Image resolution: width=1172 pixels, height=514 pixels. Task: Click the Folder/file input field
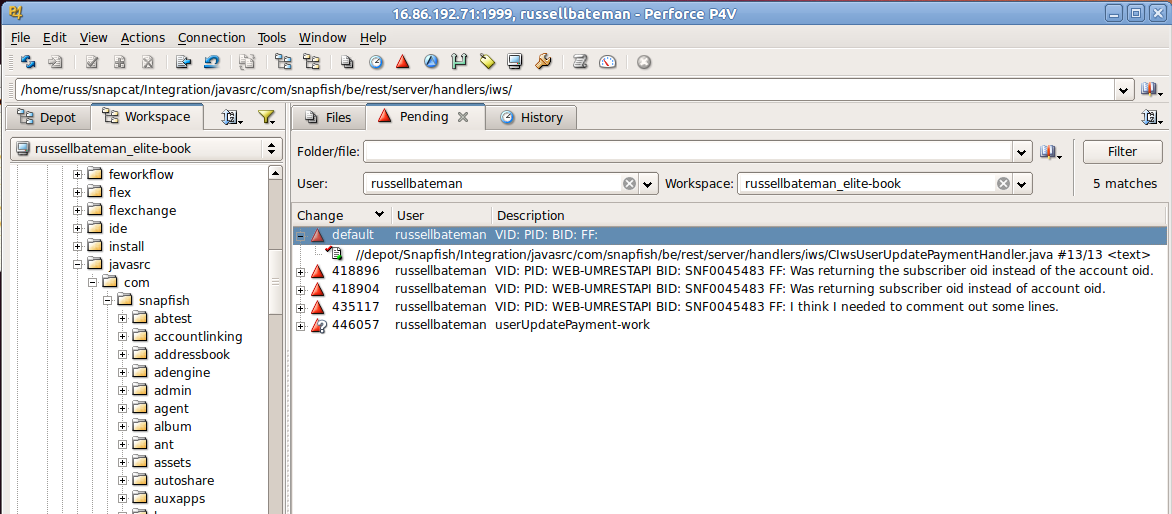click(688, 152)
